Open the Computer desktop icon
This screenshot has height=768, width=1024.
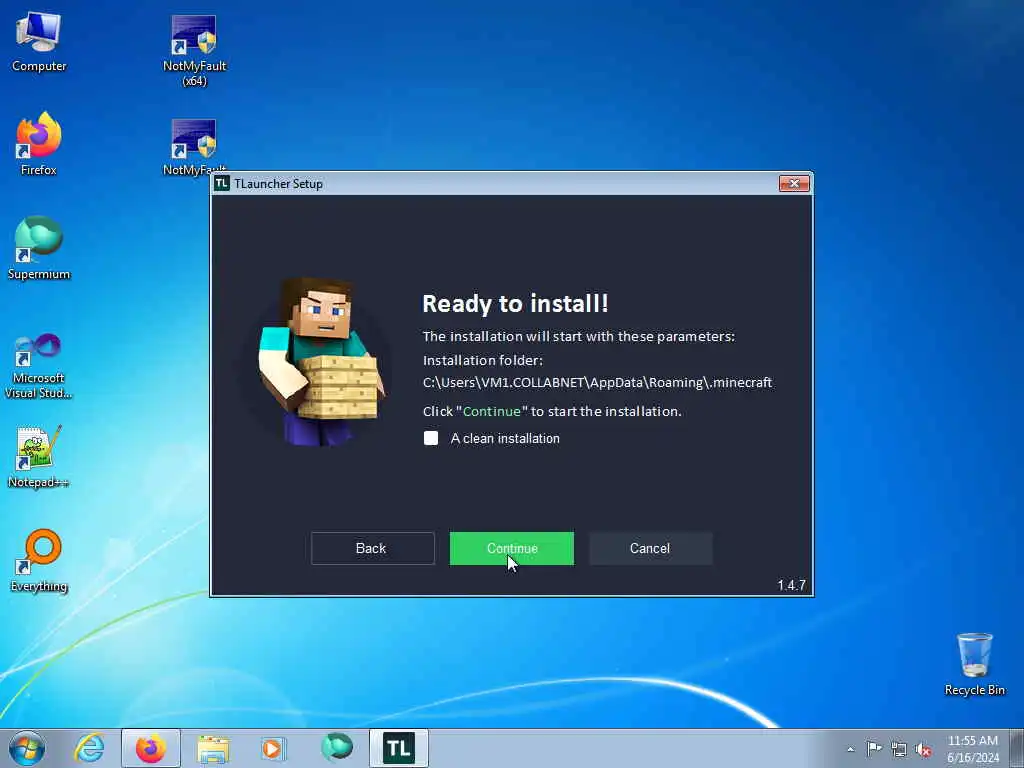[39, 41]
